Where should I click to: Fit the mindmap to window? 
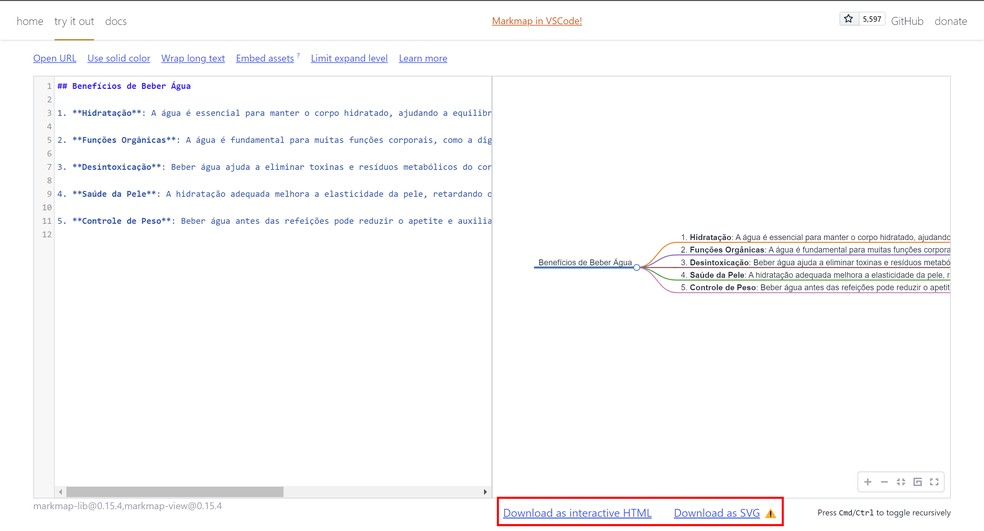pyautogui.click(x=901, y=482)
